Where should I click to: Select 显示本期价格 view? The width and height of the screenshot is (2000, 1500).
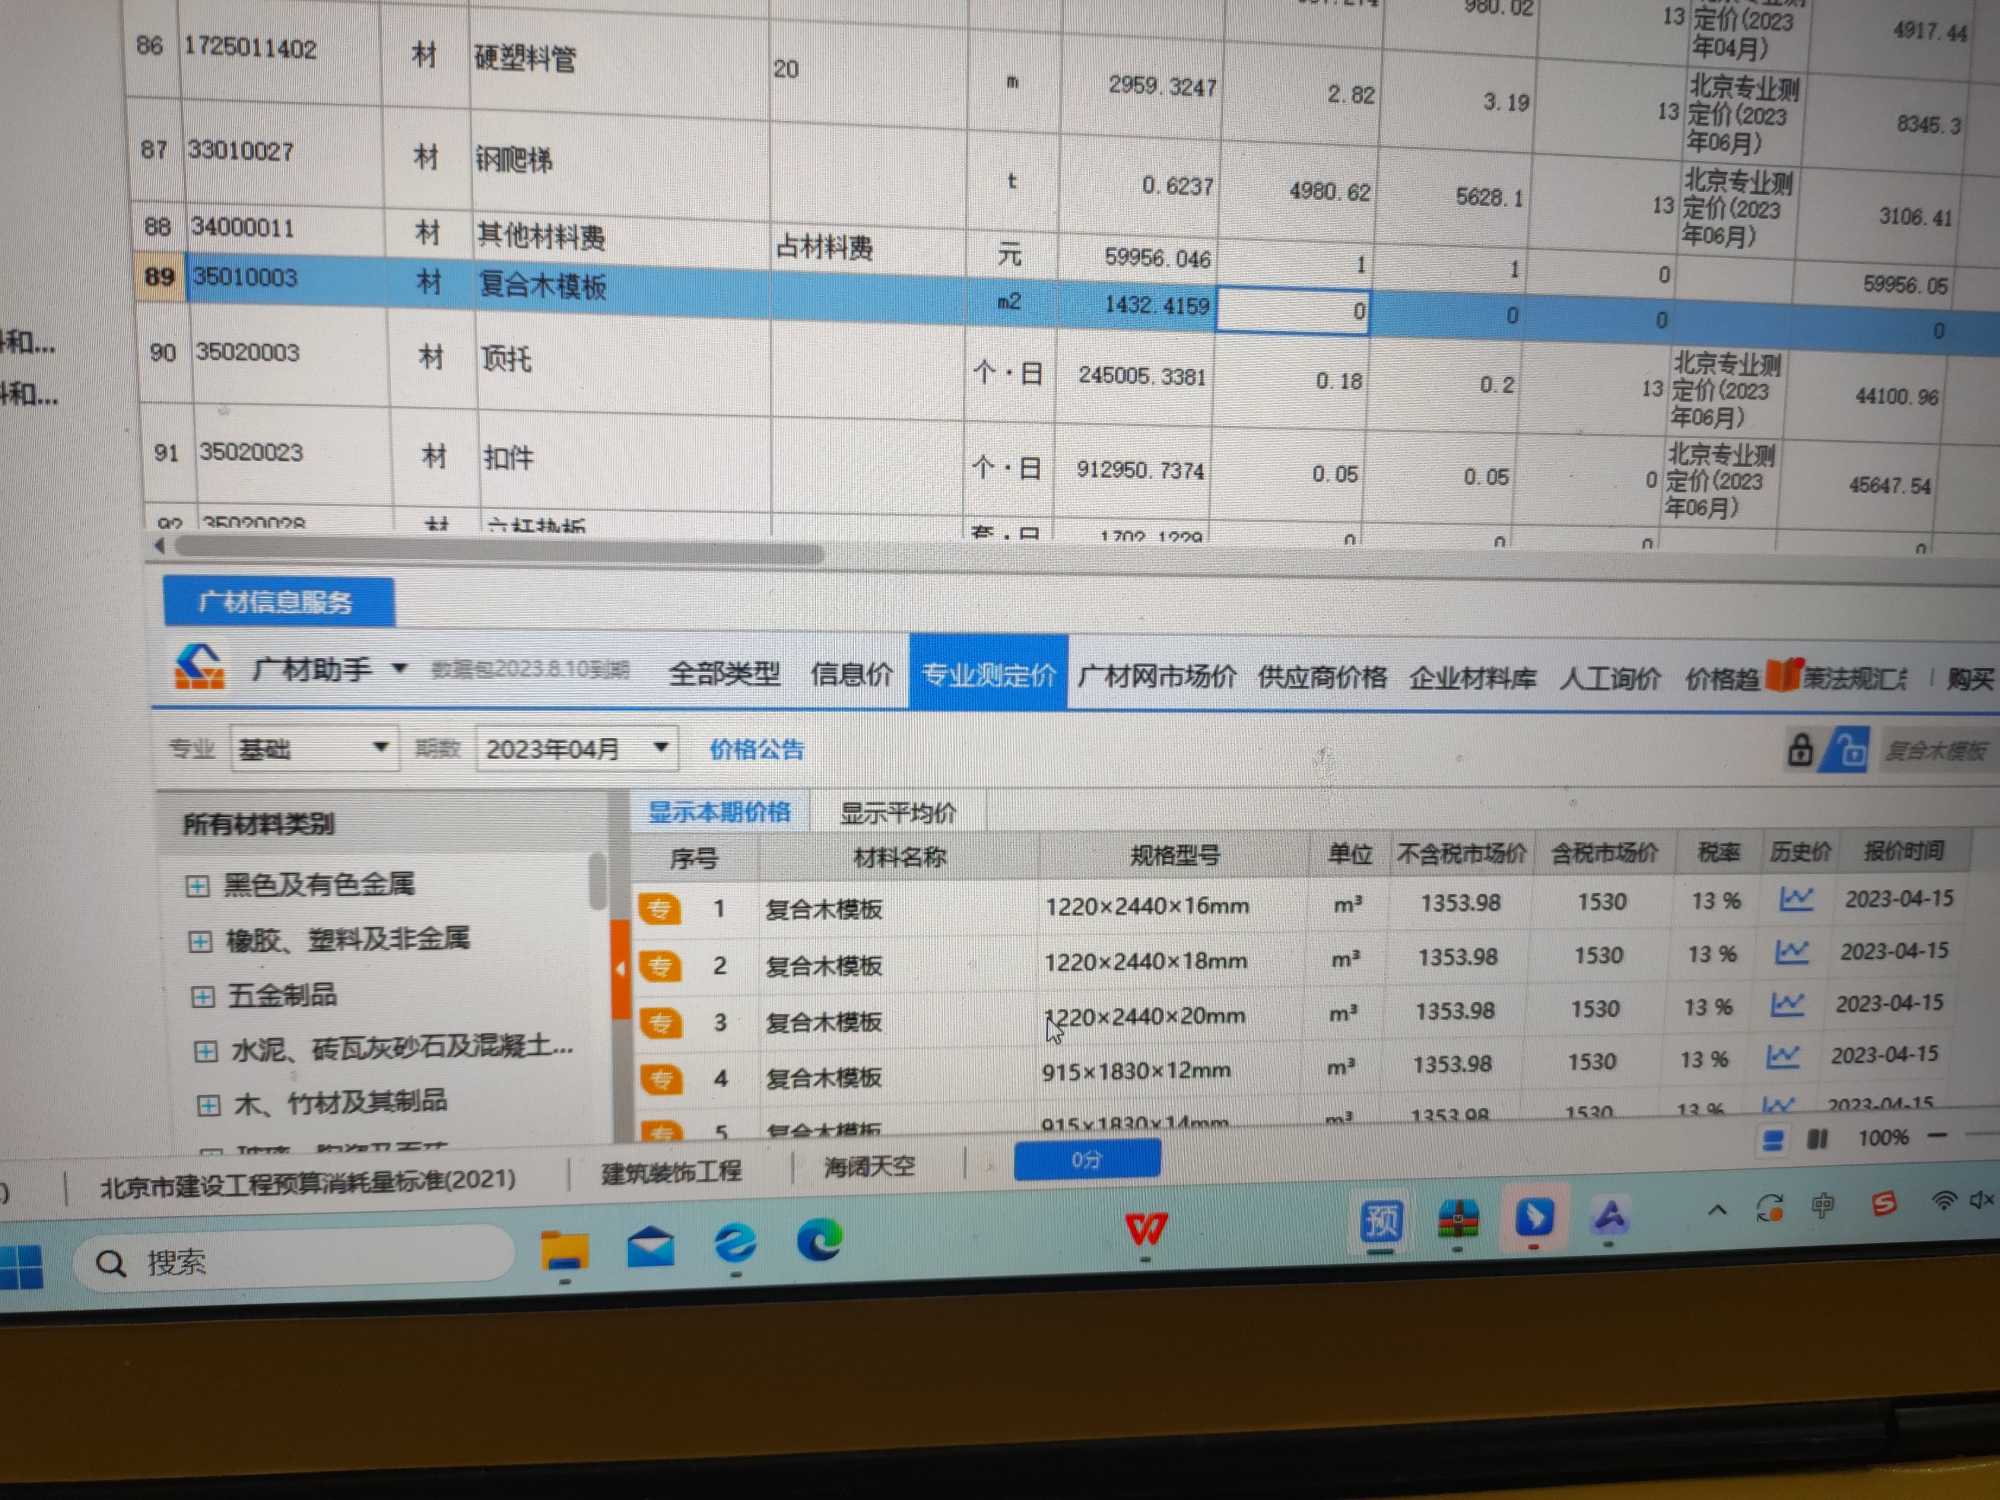(x=719, y=811)
